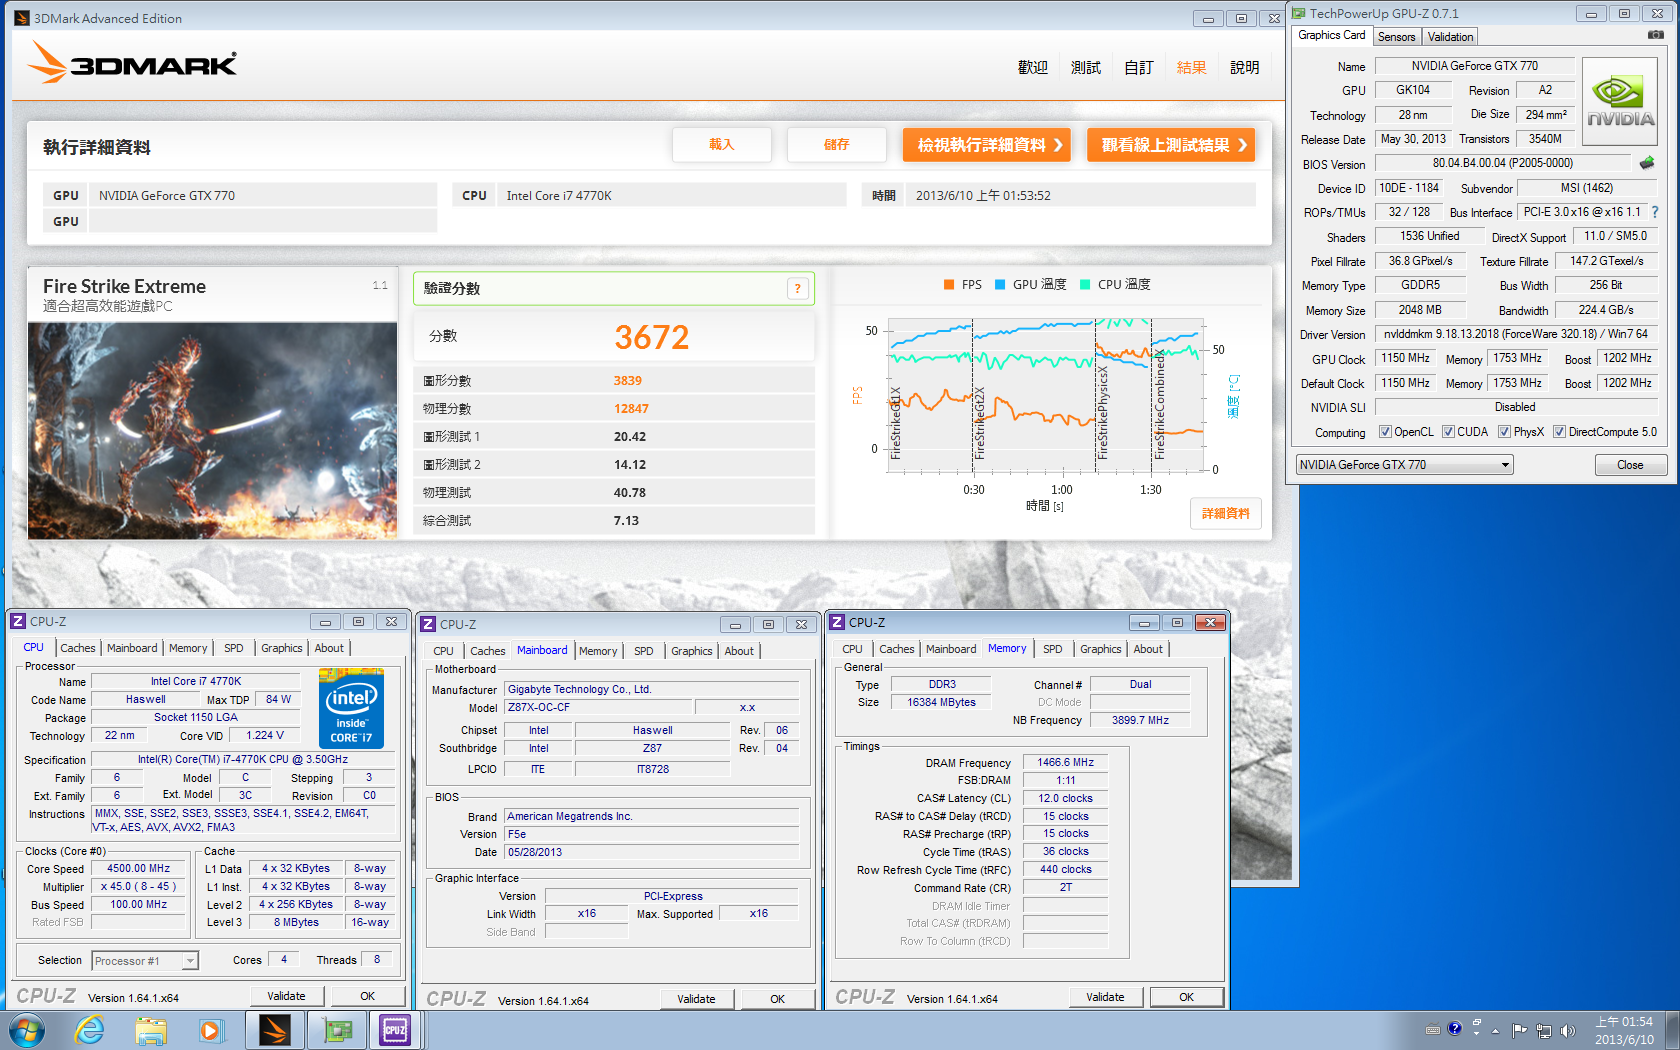Open Caches tab in first CPU-Z window
This screenshot has width=1680, height=1050.
click(78, 648)
